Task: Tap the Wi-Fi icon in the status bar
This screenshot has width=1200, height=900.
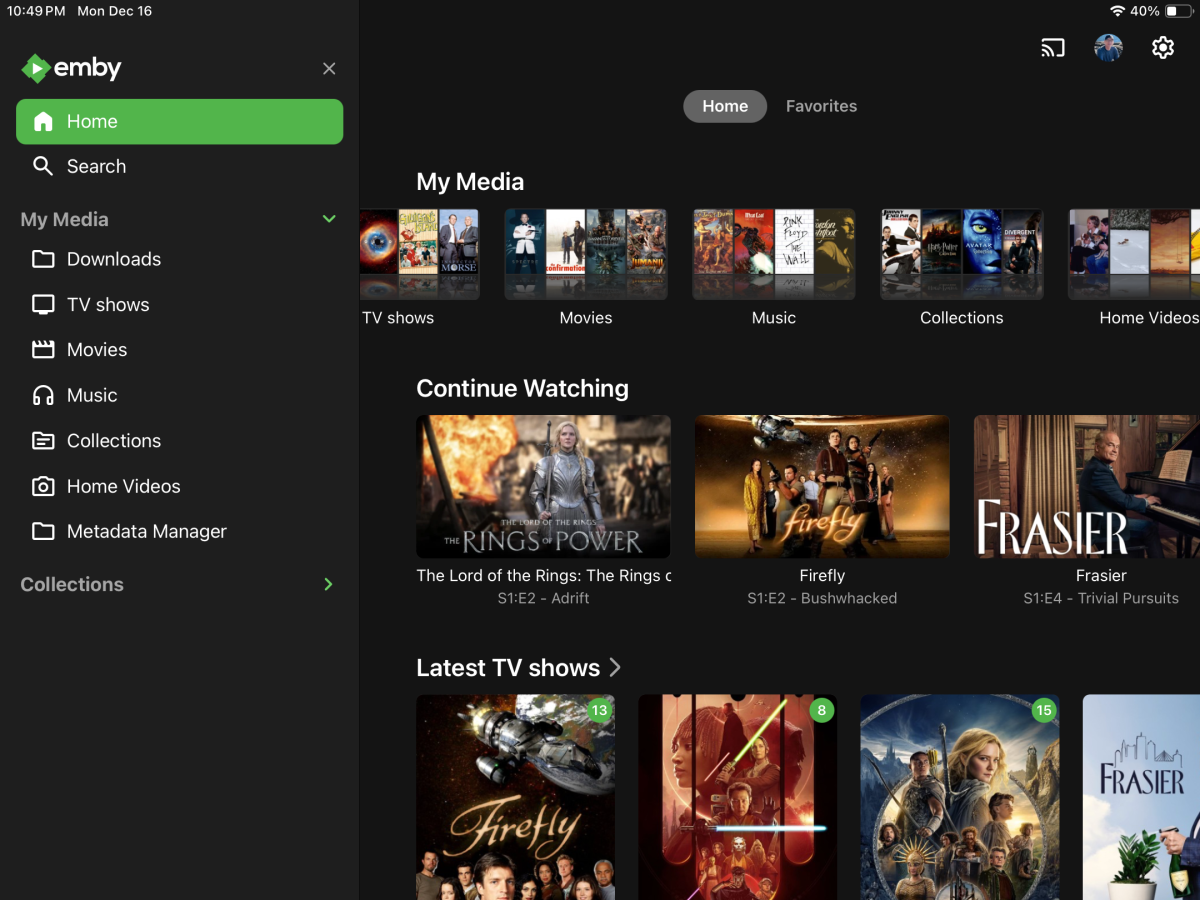Action: (x=1117, y=11)
